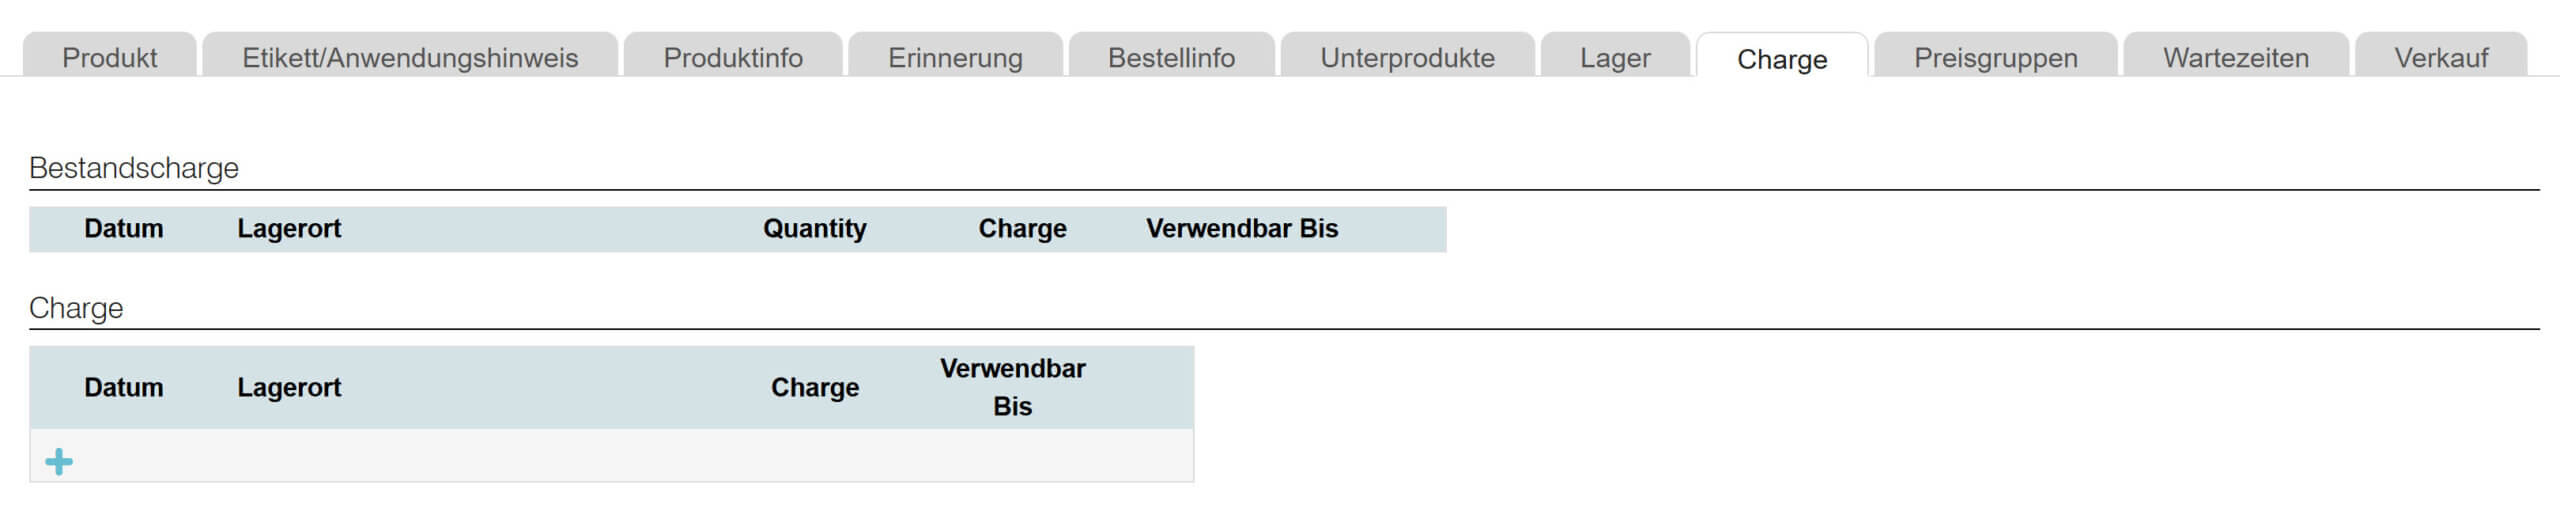Viewport: 2560px width, 527px height.
Task: Show the Unterprodukte tab
Action: pyautogui.click(x=1407, y=58)
